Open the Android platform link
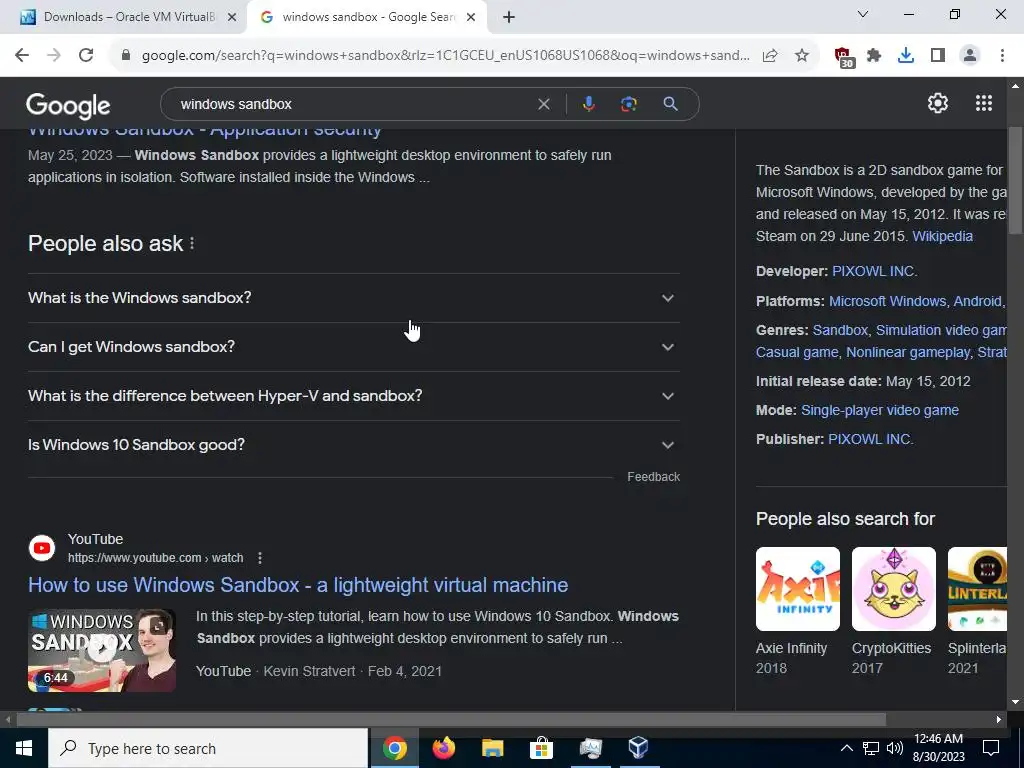The width and height of the screenshot is (1024, 768). pos(978,301)
